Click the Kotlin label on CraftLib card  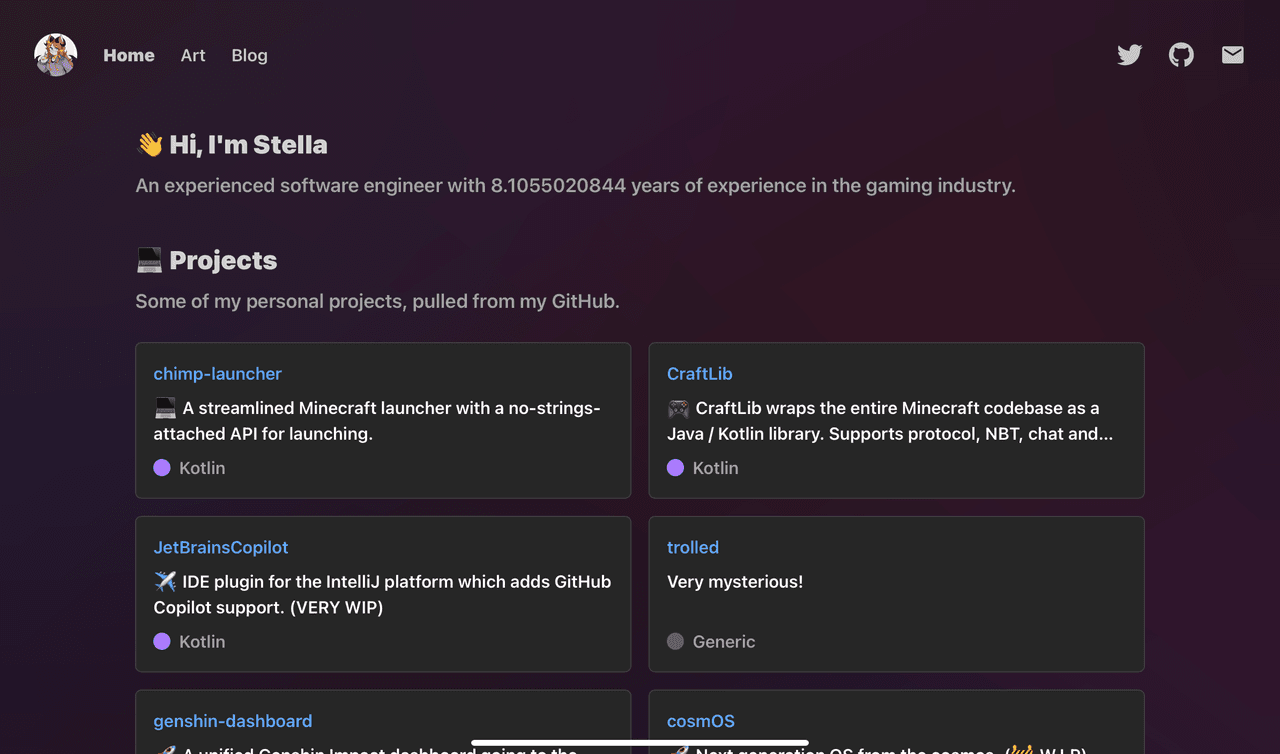click(x=716, y=468)
